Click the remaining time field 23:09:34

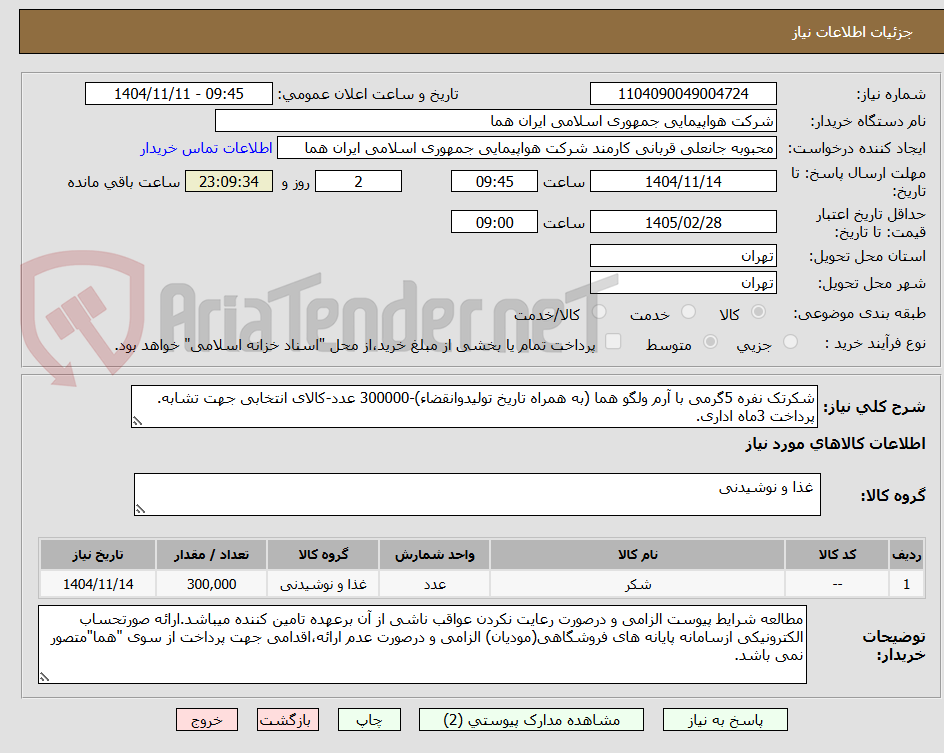229,181
